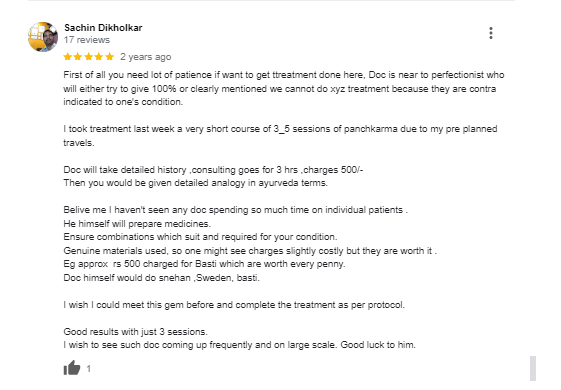Image resolution: width=561 pixels, height=390 pixels.
Task: Click the fourth star of the rating
Action: pos(99,57)
